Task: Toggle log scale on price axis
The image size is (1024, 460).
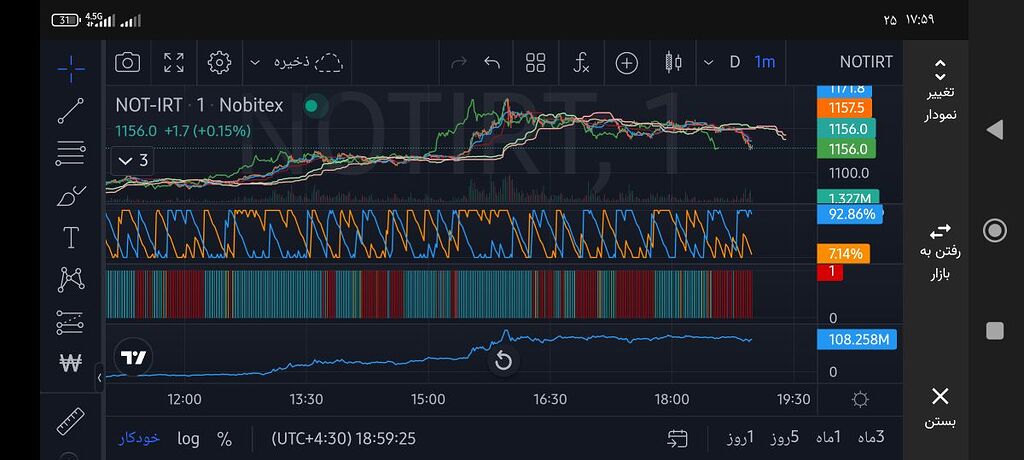Action: point(188,438)
